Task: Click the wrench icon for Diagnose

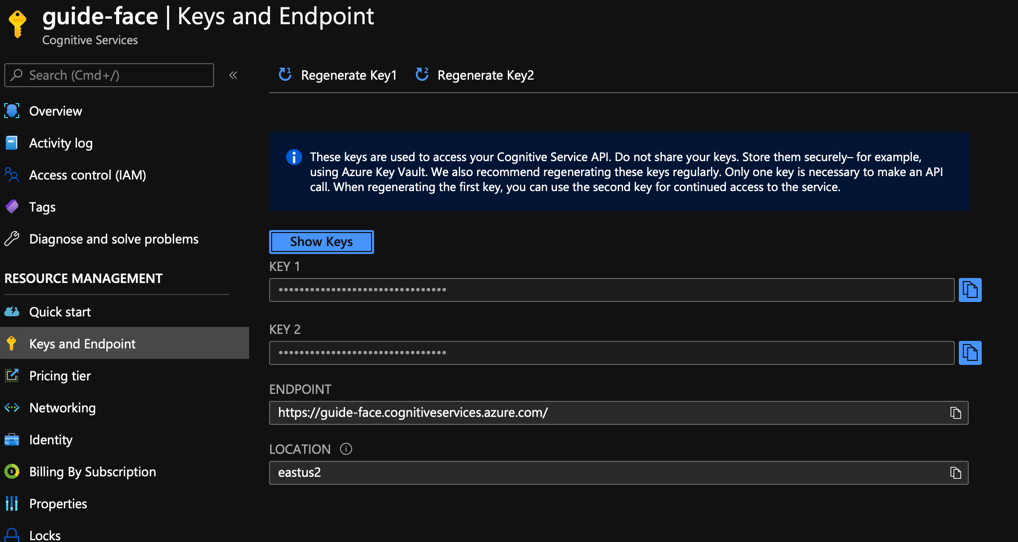Action: [x=12, y=239]
